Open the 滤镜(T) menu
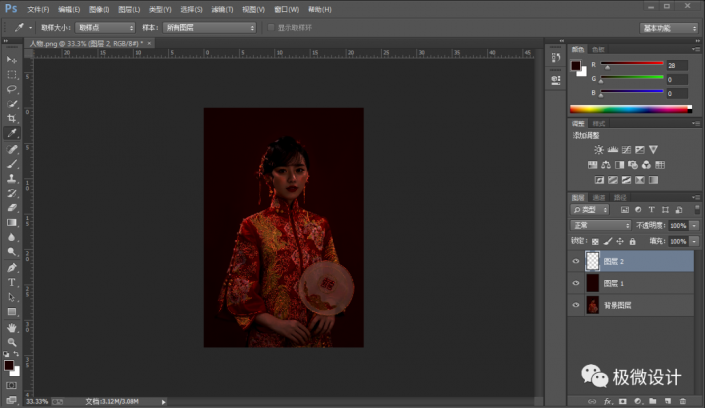705x408 pixels. (222, 9)
